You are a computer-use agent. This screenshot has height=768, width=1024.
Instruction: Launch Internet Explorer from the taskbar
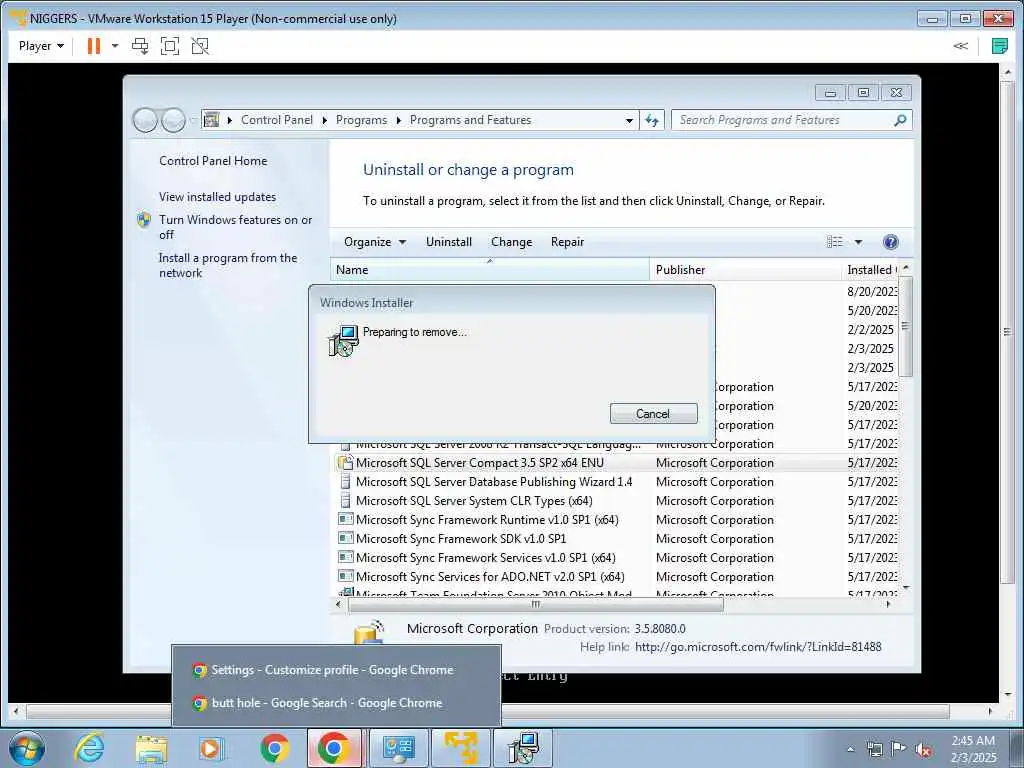tap(89, 748)
